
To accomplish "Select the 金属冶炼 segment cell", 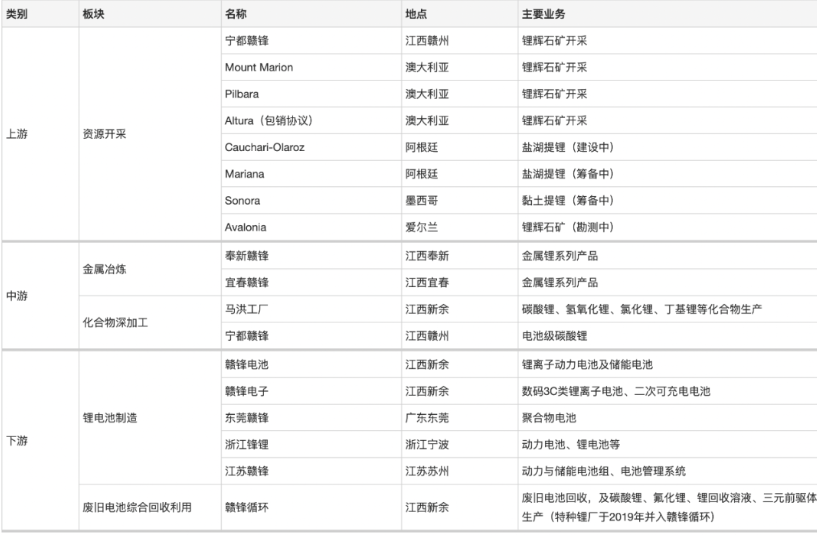I will coord(106,270).
